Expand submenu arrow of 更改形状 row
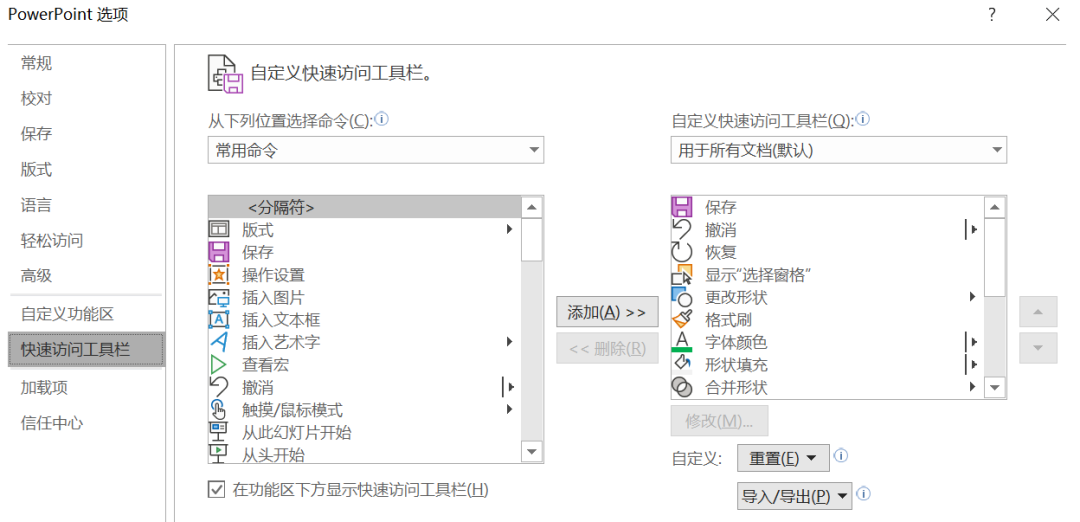 [973, 297]
